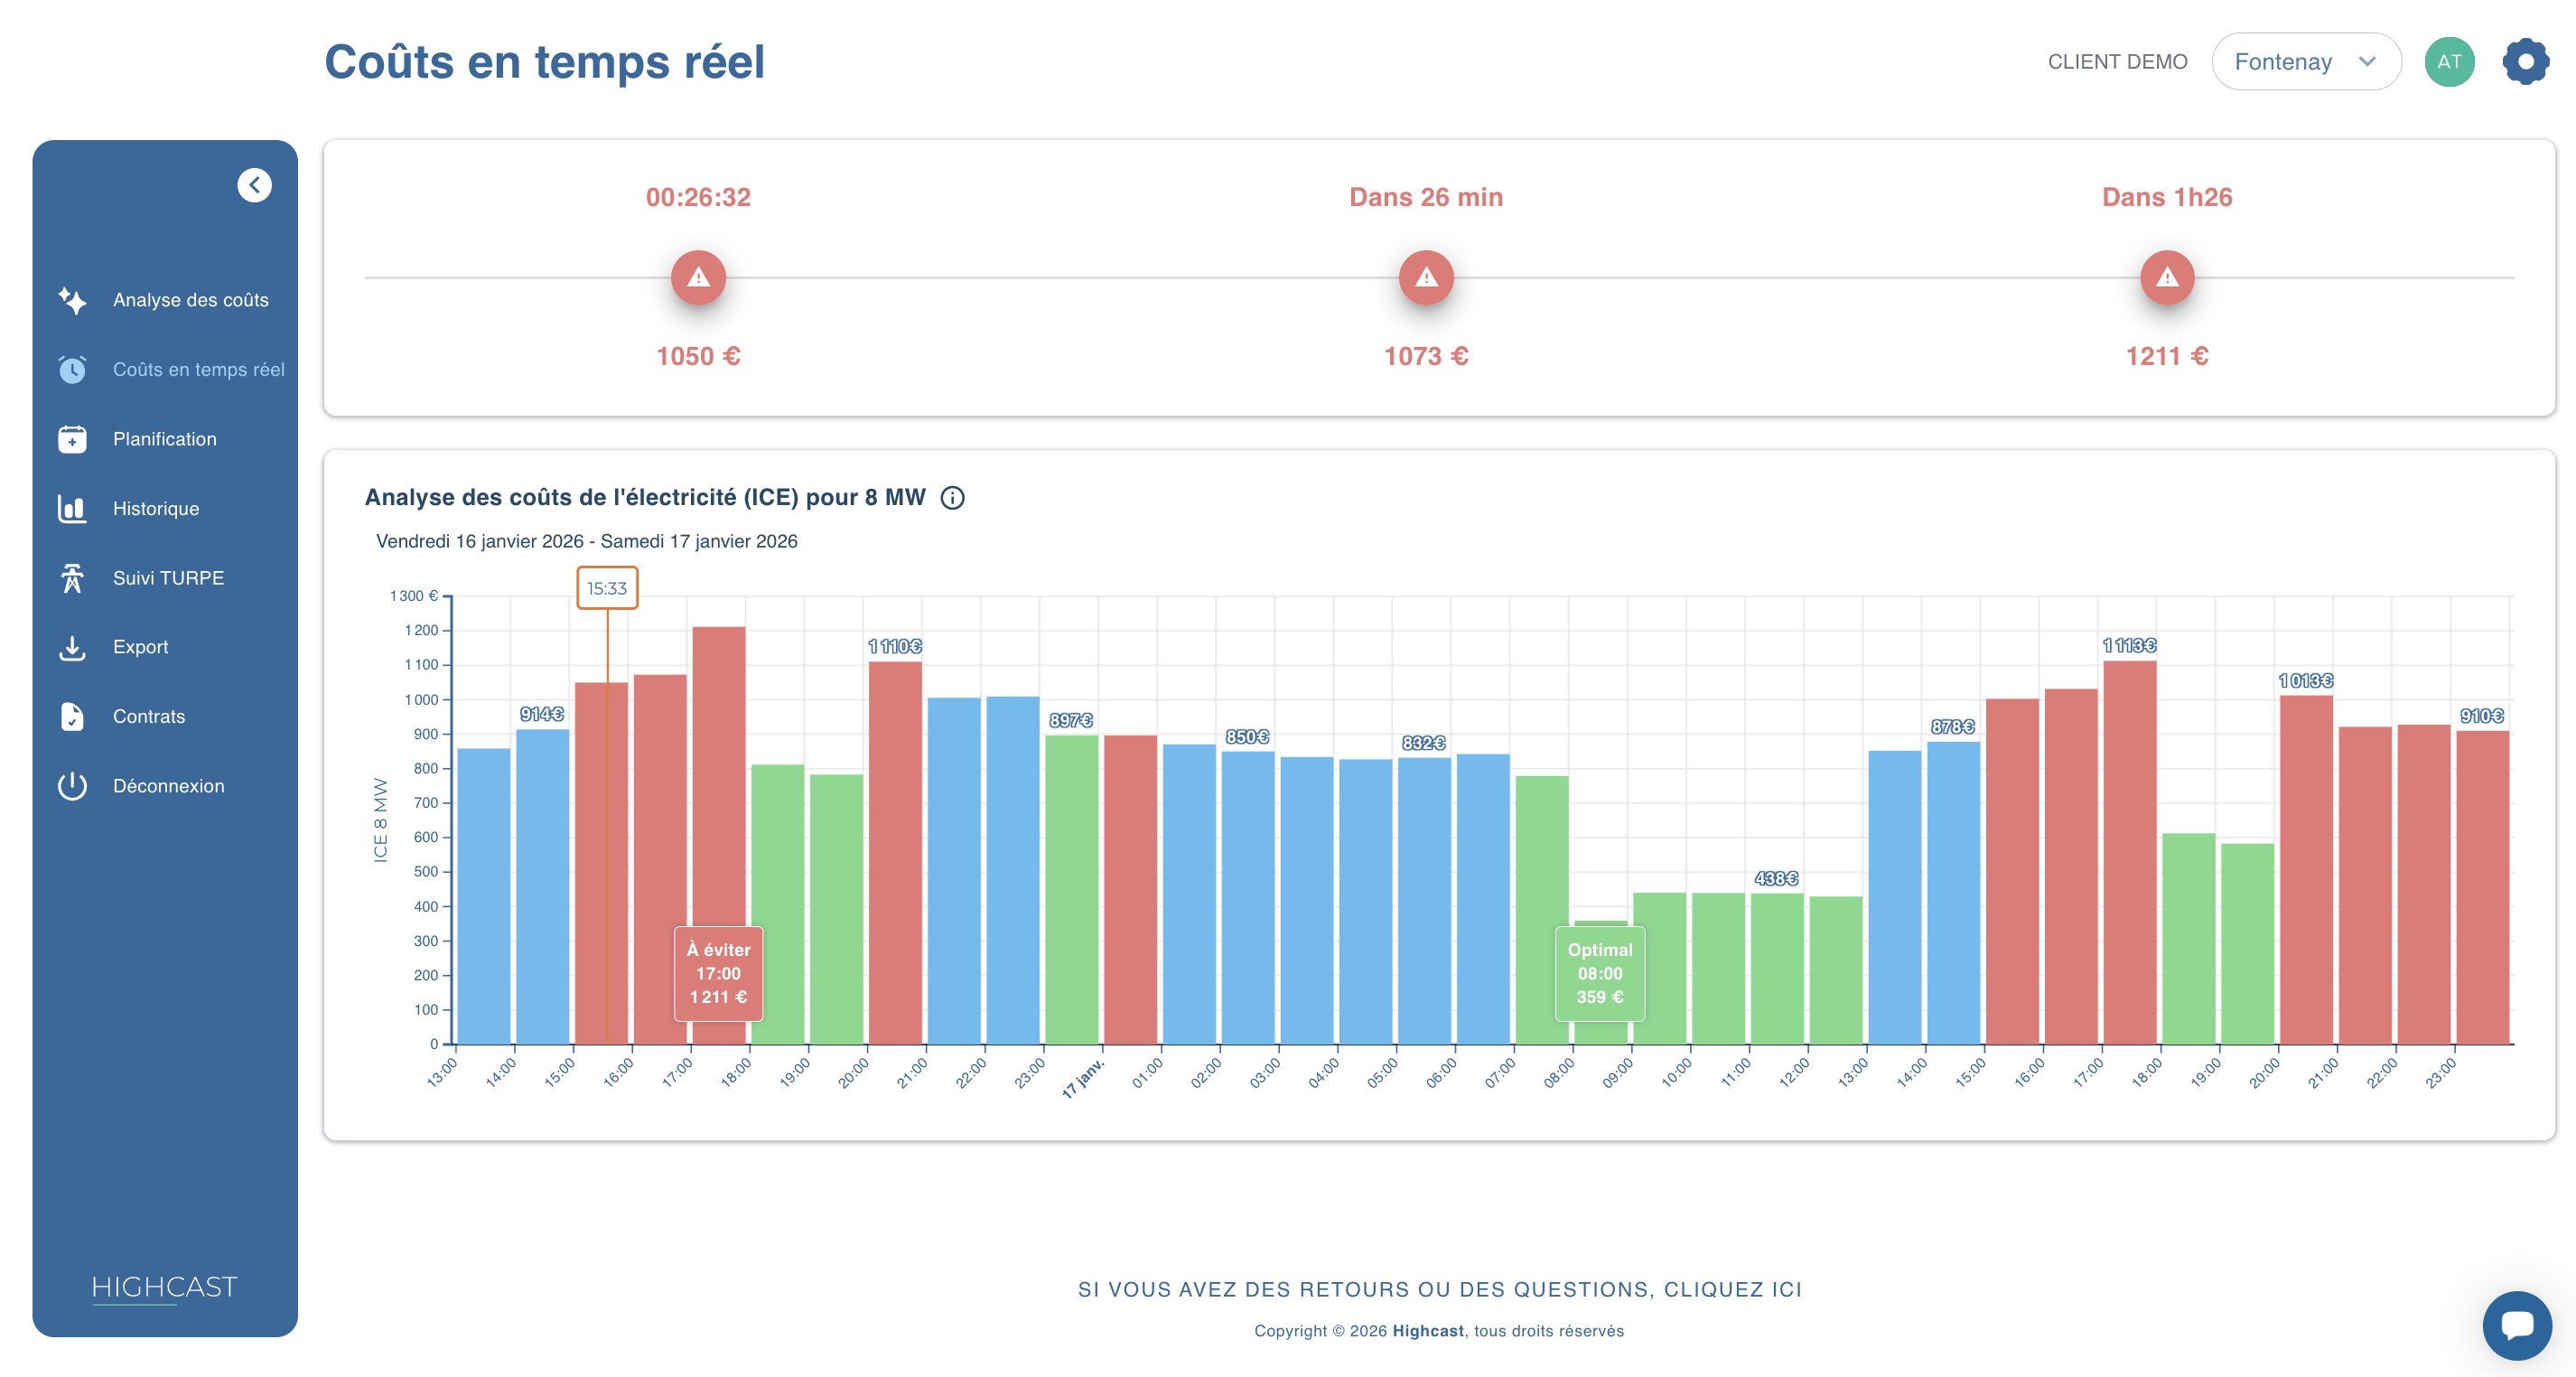Click the Contrats document icon
The width and height of the screenshot is (2576, 1377).
click(72, 716)
